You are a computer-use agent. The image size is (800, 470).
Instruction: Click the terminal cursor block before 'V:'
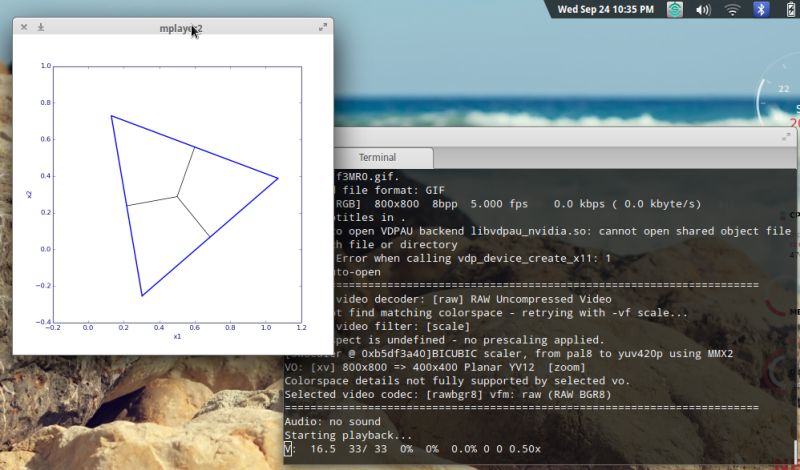tap(288, 449)
